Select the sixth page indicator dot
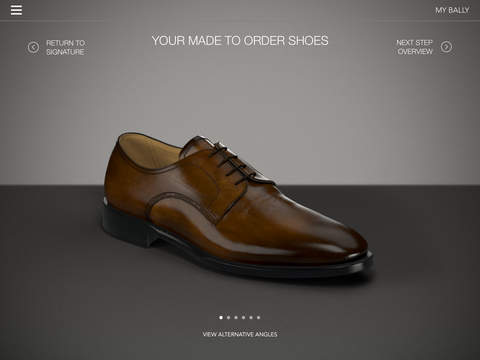 click(258, 317)
